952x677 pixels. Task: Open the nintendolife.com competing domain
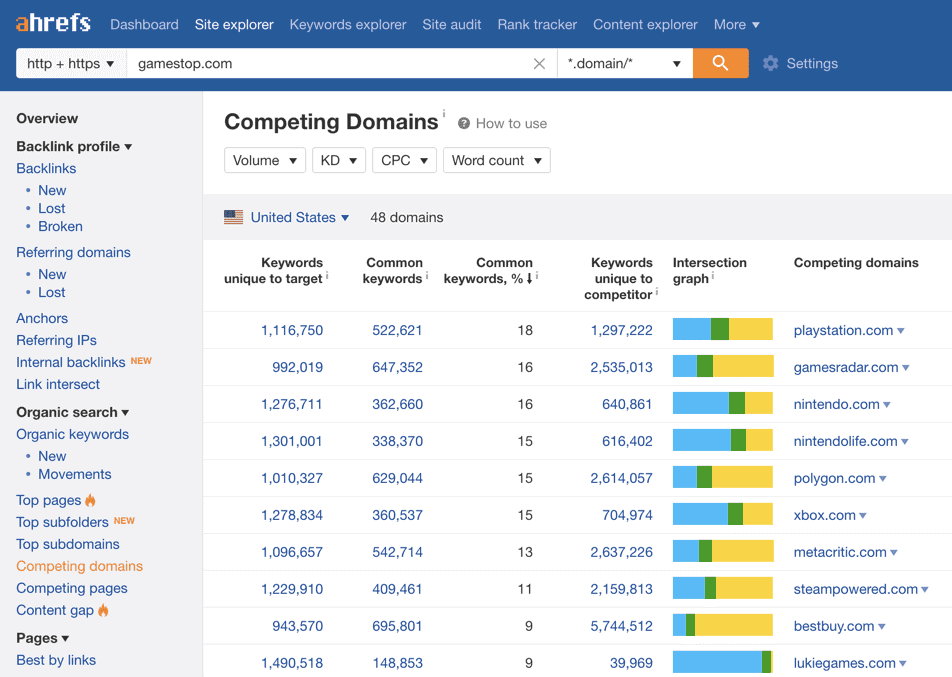pyautogui.click(x=845, y=441)
